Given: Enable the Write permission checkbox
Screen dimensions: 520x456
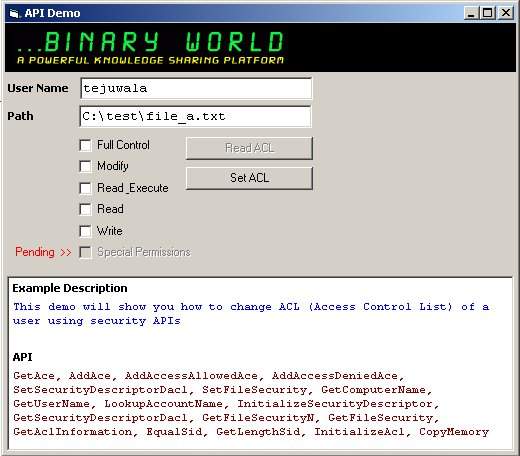Looking at the screenshot, I should (x=85, y=231).
